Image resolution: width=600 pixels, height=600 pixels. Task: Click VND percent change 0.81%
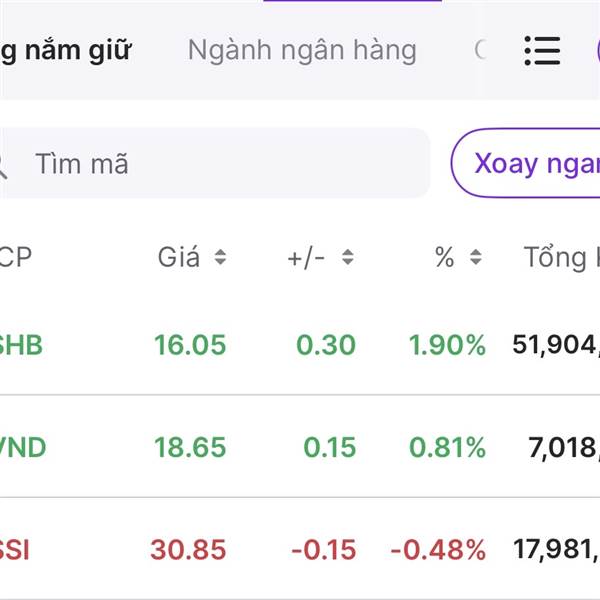pos(447,447)
